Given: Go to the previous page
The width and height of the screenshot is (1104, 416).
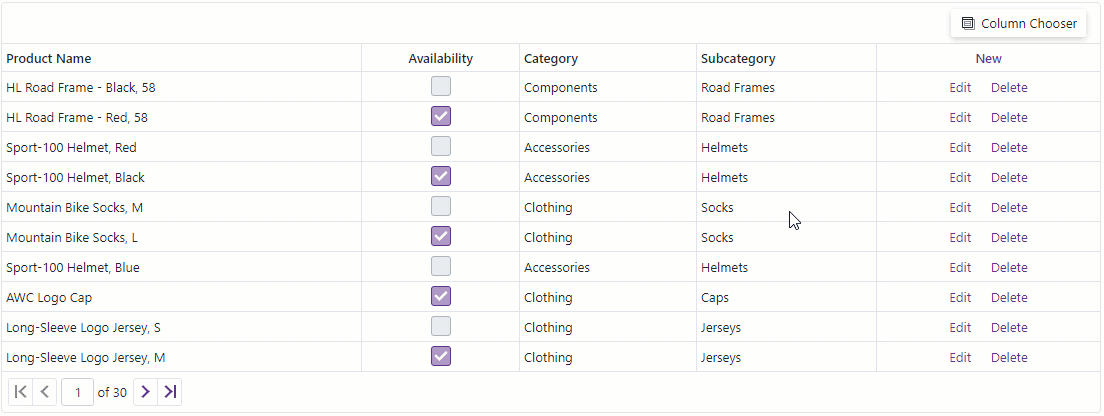Looking at the screenshot, I should tap(45, 392).
